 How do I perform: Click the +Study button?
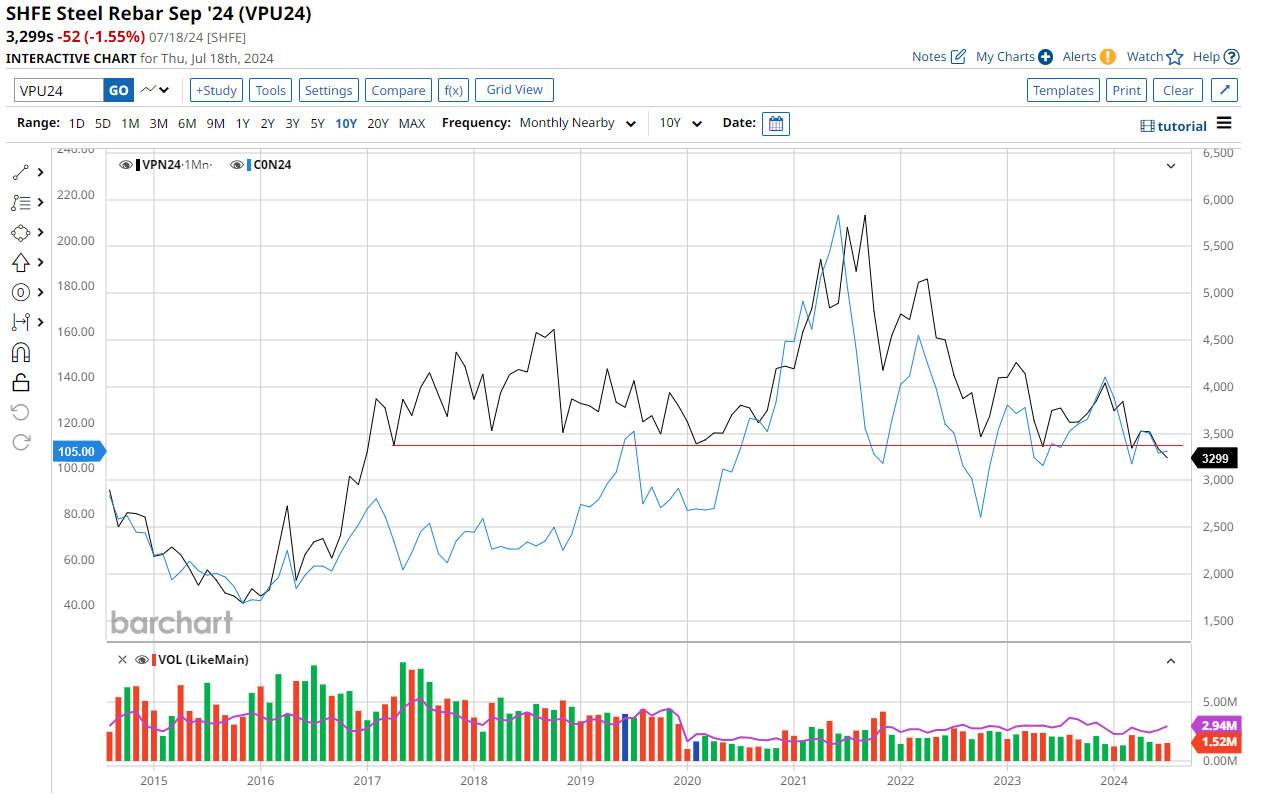pyautogui.click(x=215, y=90)
